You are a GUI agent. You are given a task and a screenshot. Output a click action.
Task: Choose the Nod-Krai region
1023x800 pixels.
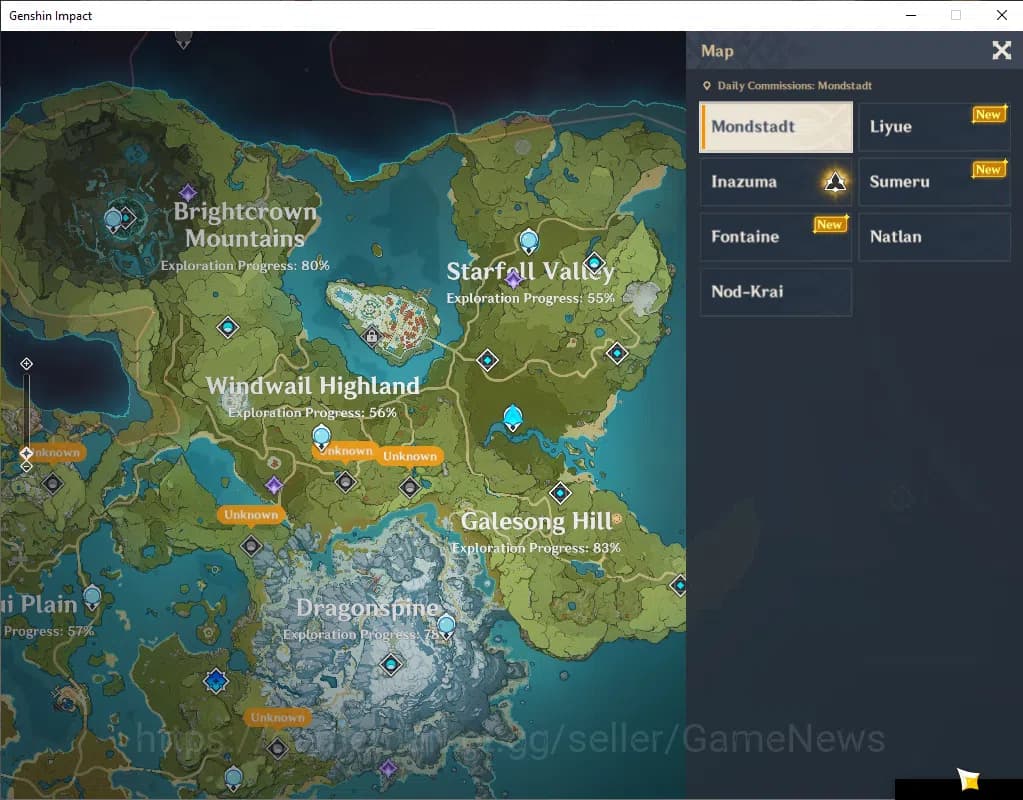[x=776, y=292]
